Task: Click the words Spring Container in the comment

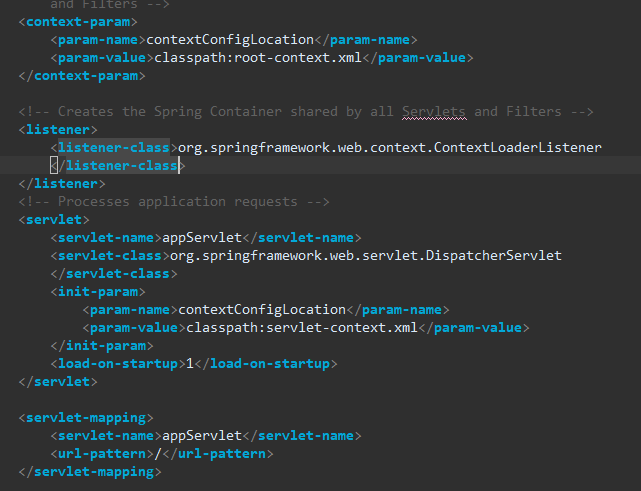Action: (x=218, y=112)
